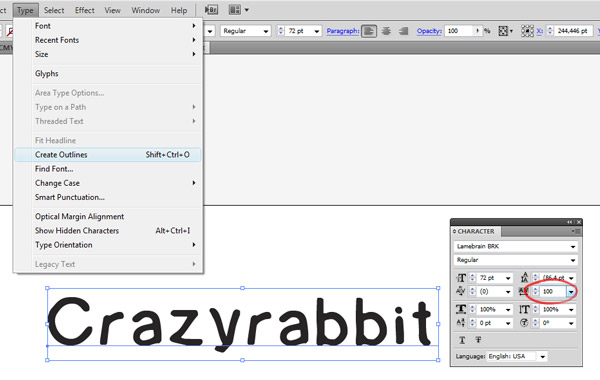This screenshot has width=600, height=380.
Task: Click the vertical scale icon in Character panel
Action: click(524, 309)
